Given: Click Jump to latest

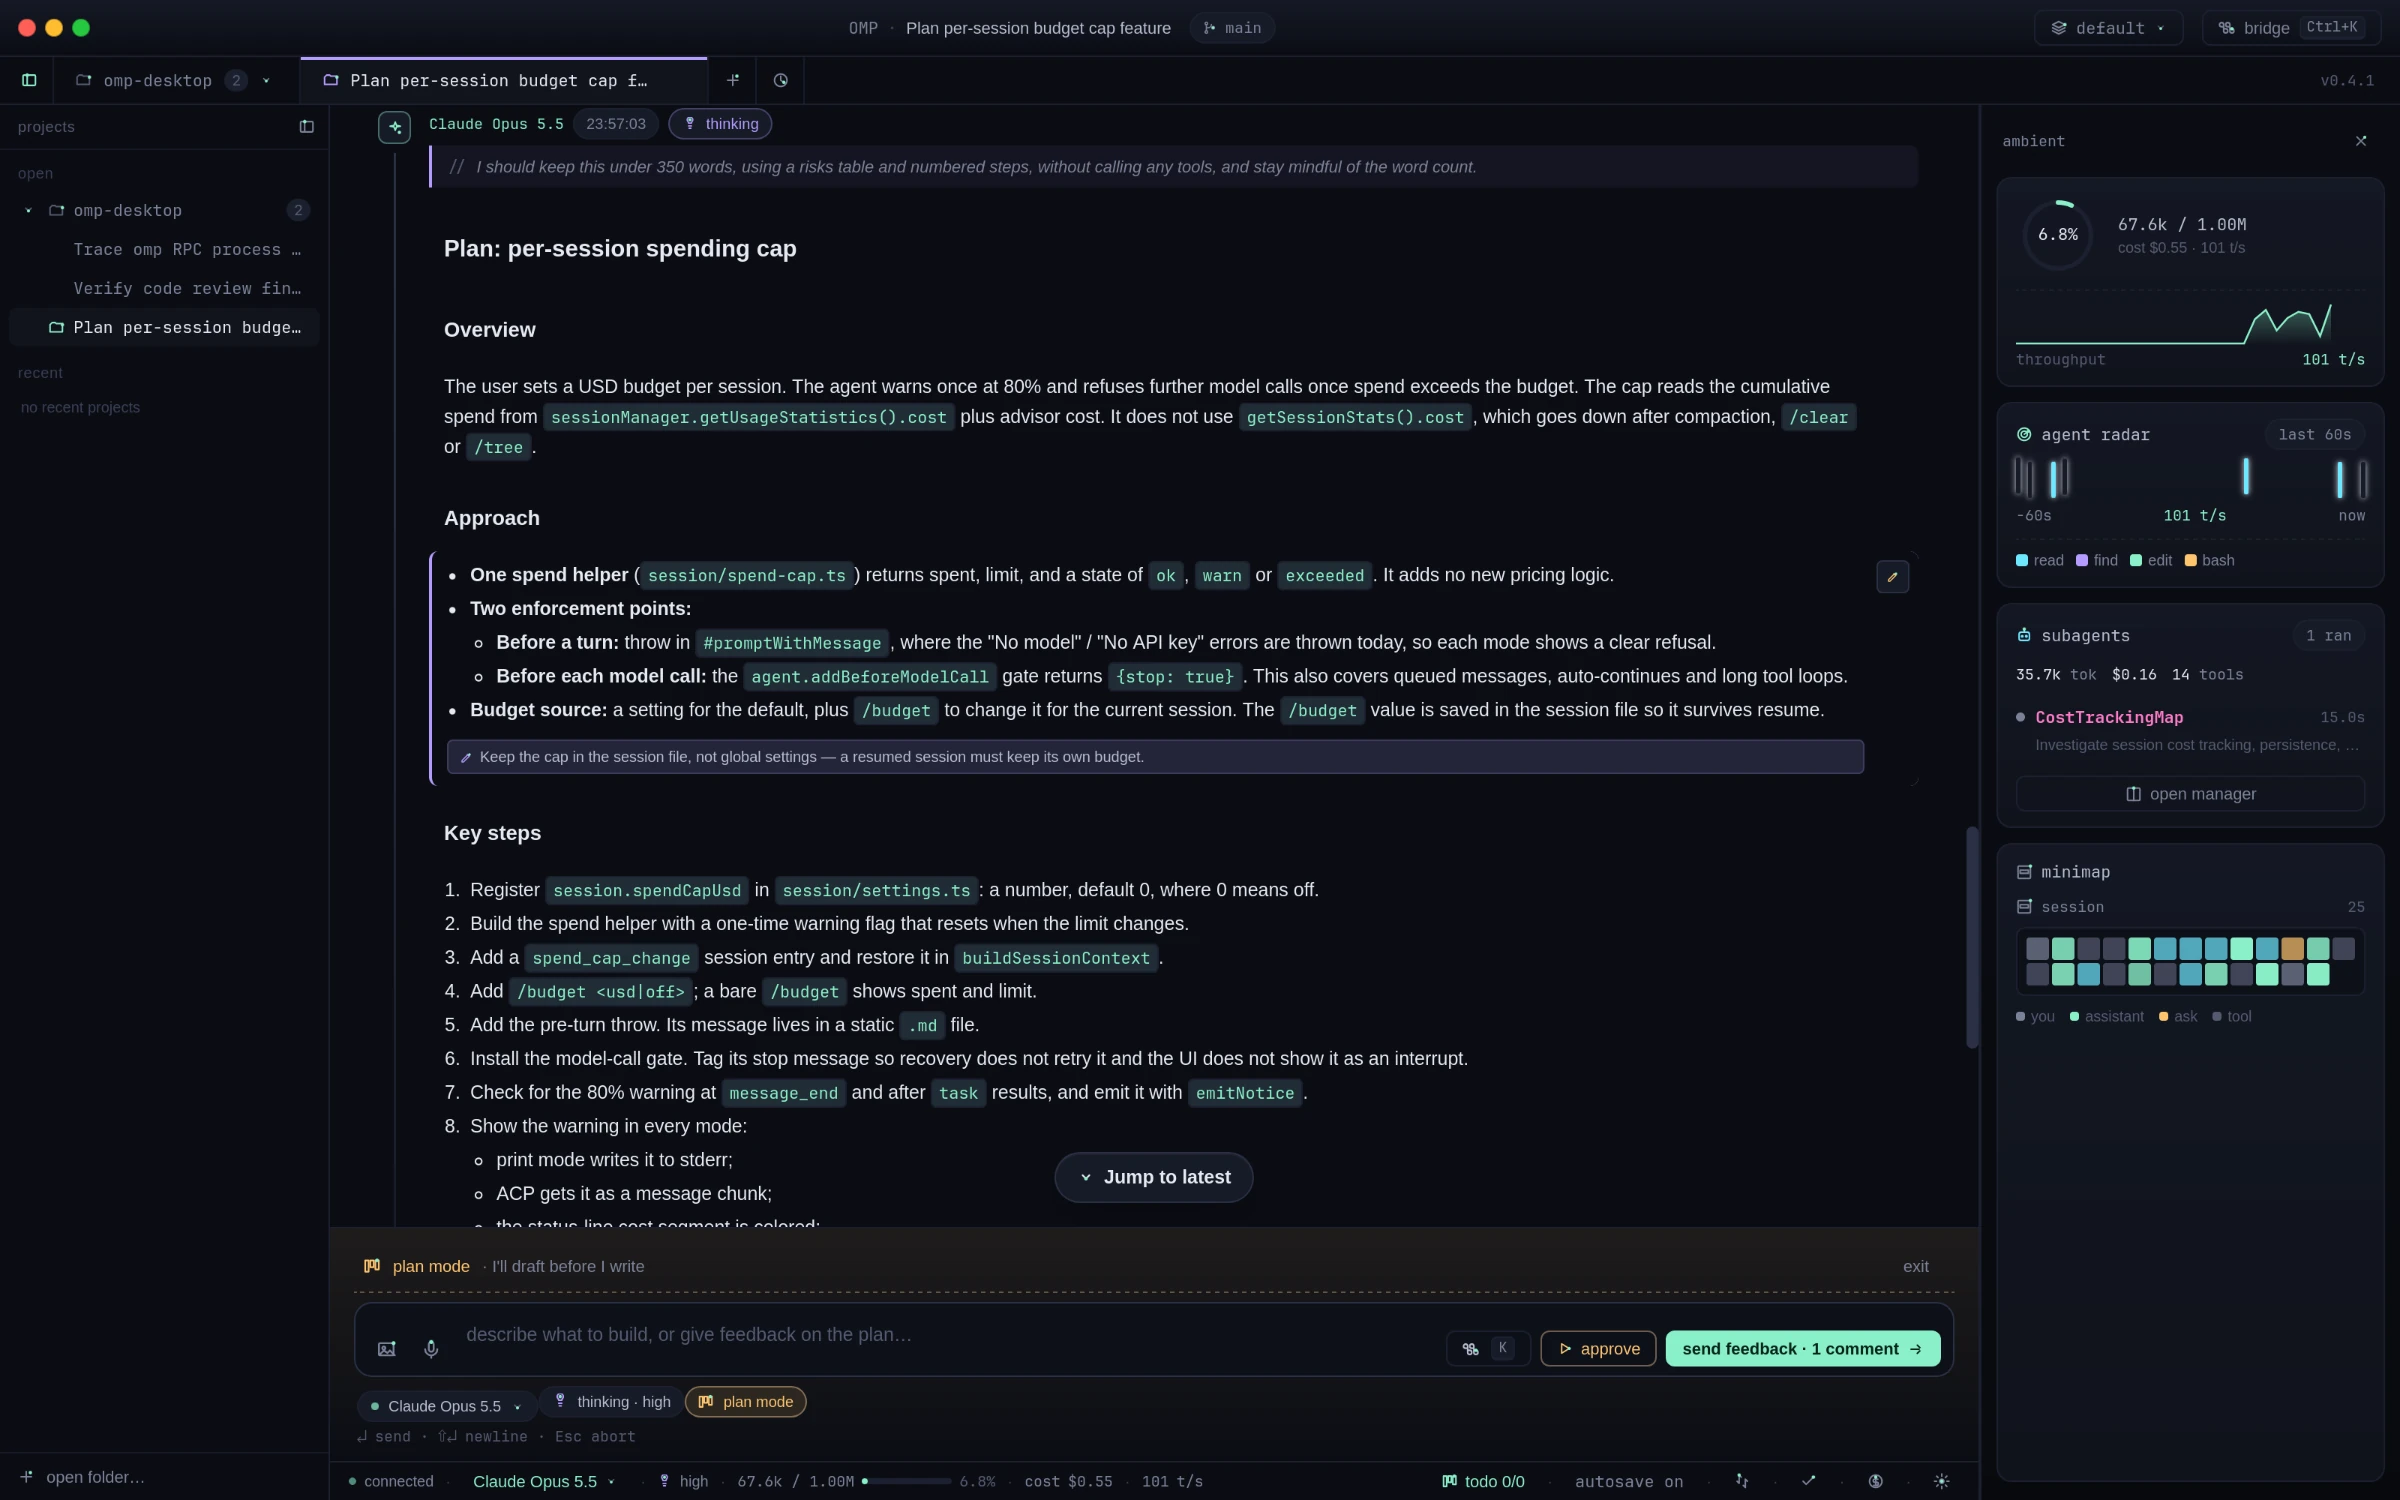Looking at the screenshot, I should pos(1153,1177).
